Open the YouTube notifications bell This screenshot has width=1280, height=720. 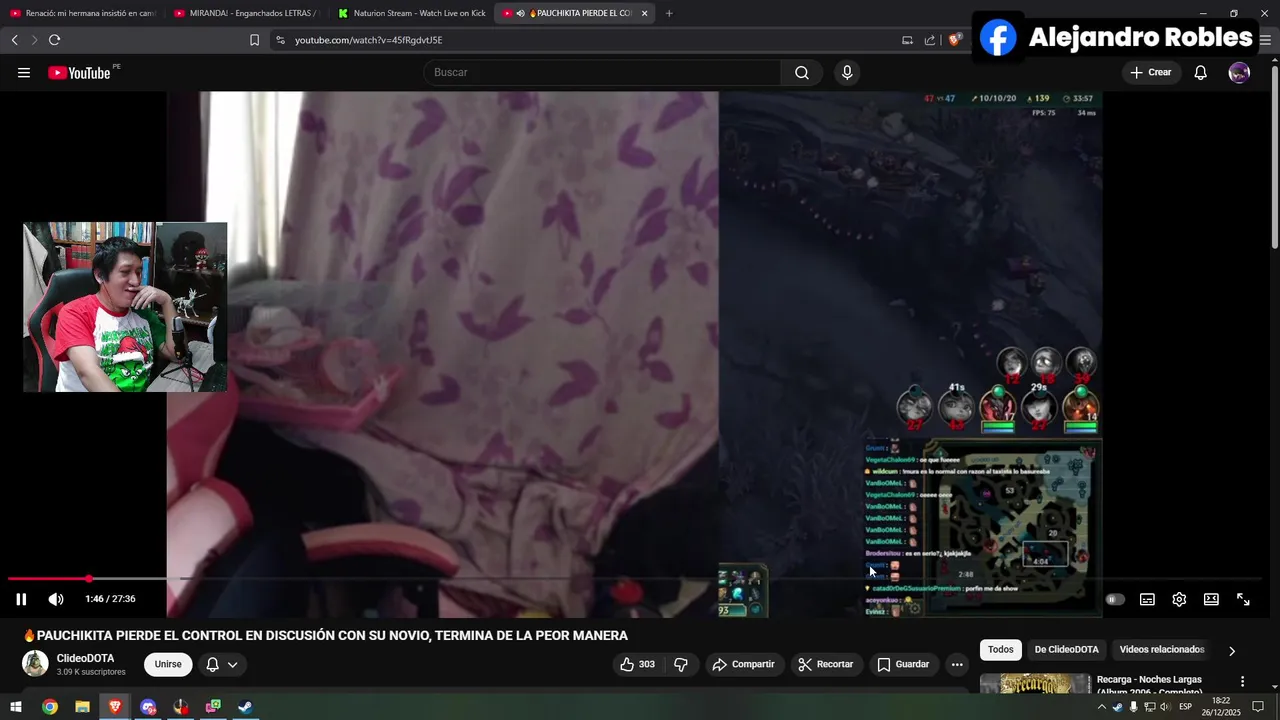[1201, 72]
